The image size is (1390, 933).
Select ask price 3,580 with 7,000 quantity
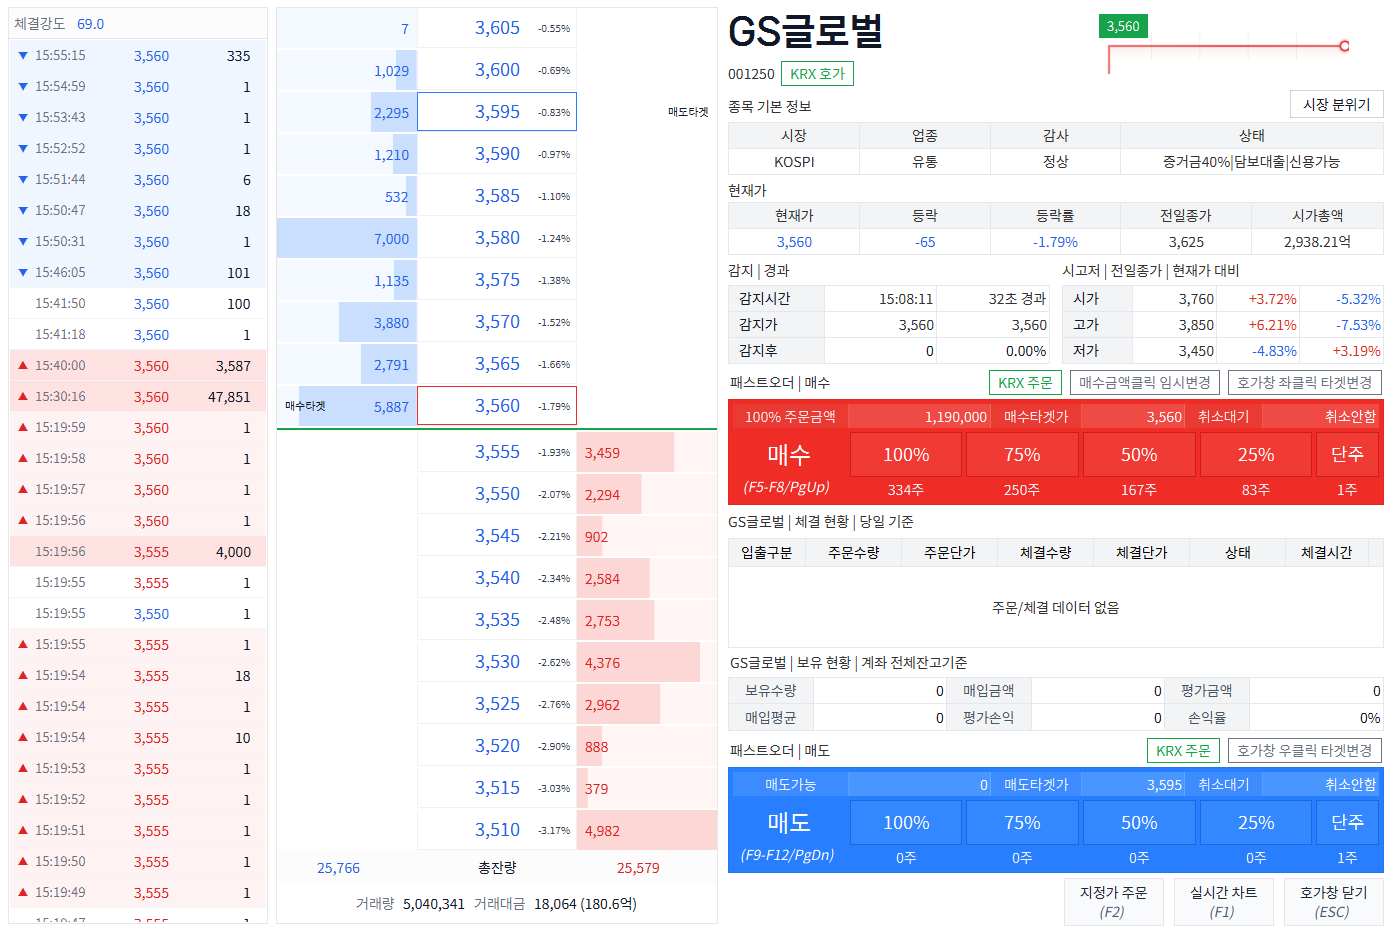tap(497, 238)
